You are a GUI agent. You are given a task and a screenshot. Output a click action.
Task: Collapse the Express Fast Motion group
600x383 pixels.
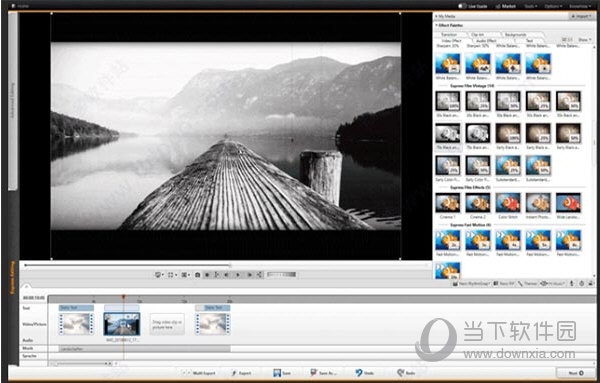pos(470,225)
